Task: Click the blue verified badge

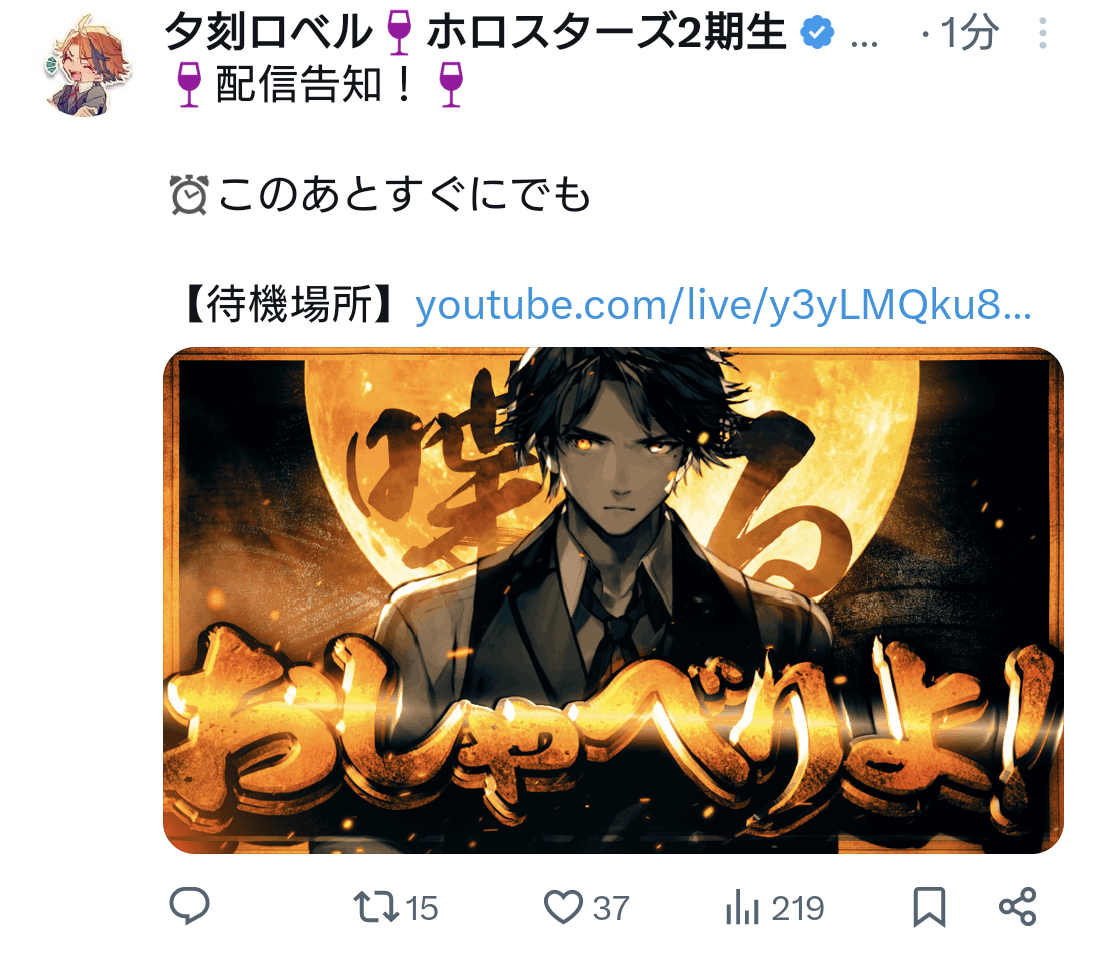Action: [x=817, y=32]
